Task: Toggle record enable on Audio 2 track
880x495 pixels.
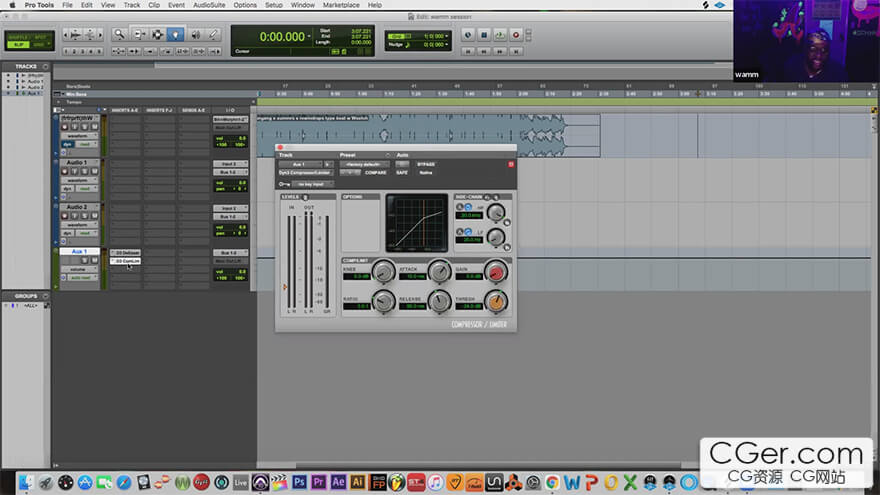Action: (x=65, y=216)
